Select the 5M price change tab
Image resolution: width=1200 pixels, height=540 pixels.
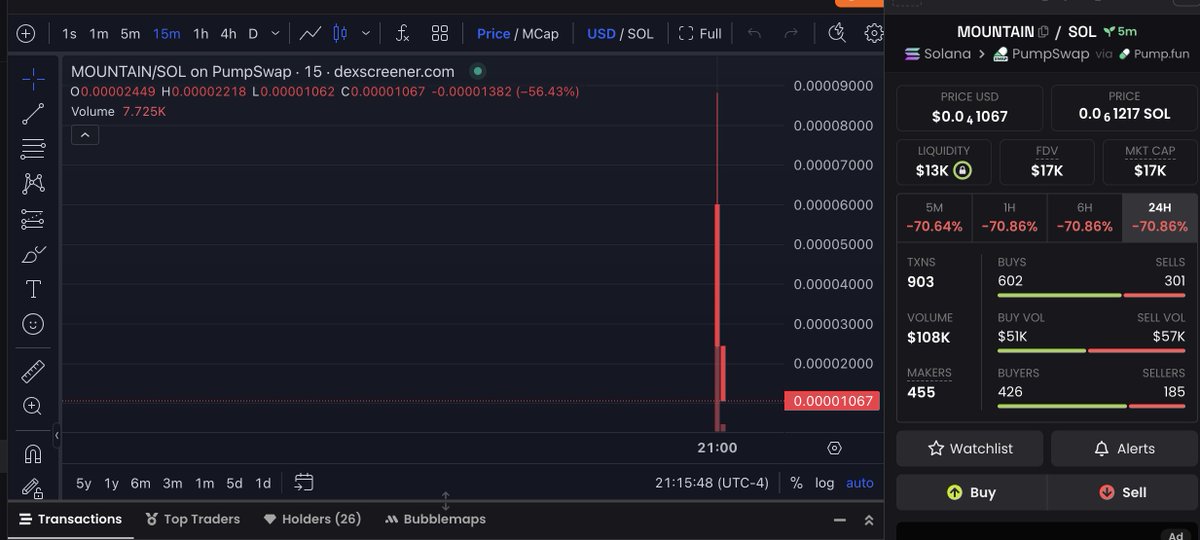pyautogui.click(x=934, y=218)
